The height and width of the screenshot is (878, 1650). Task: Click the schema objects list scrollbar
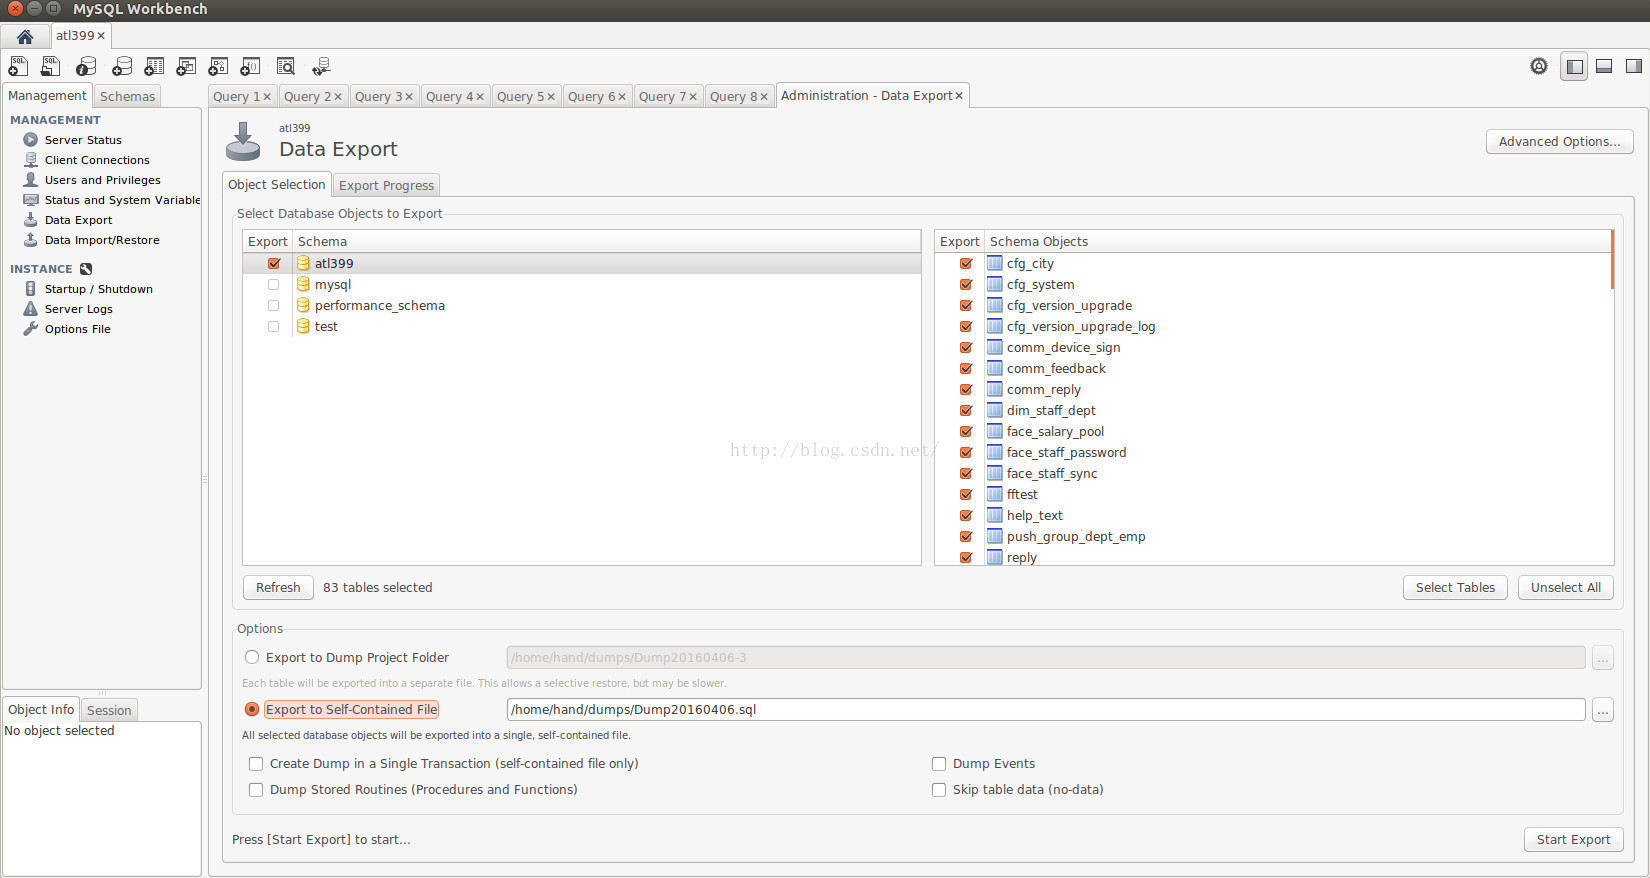(x=1612, y=260)
